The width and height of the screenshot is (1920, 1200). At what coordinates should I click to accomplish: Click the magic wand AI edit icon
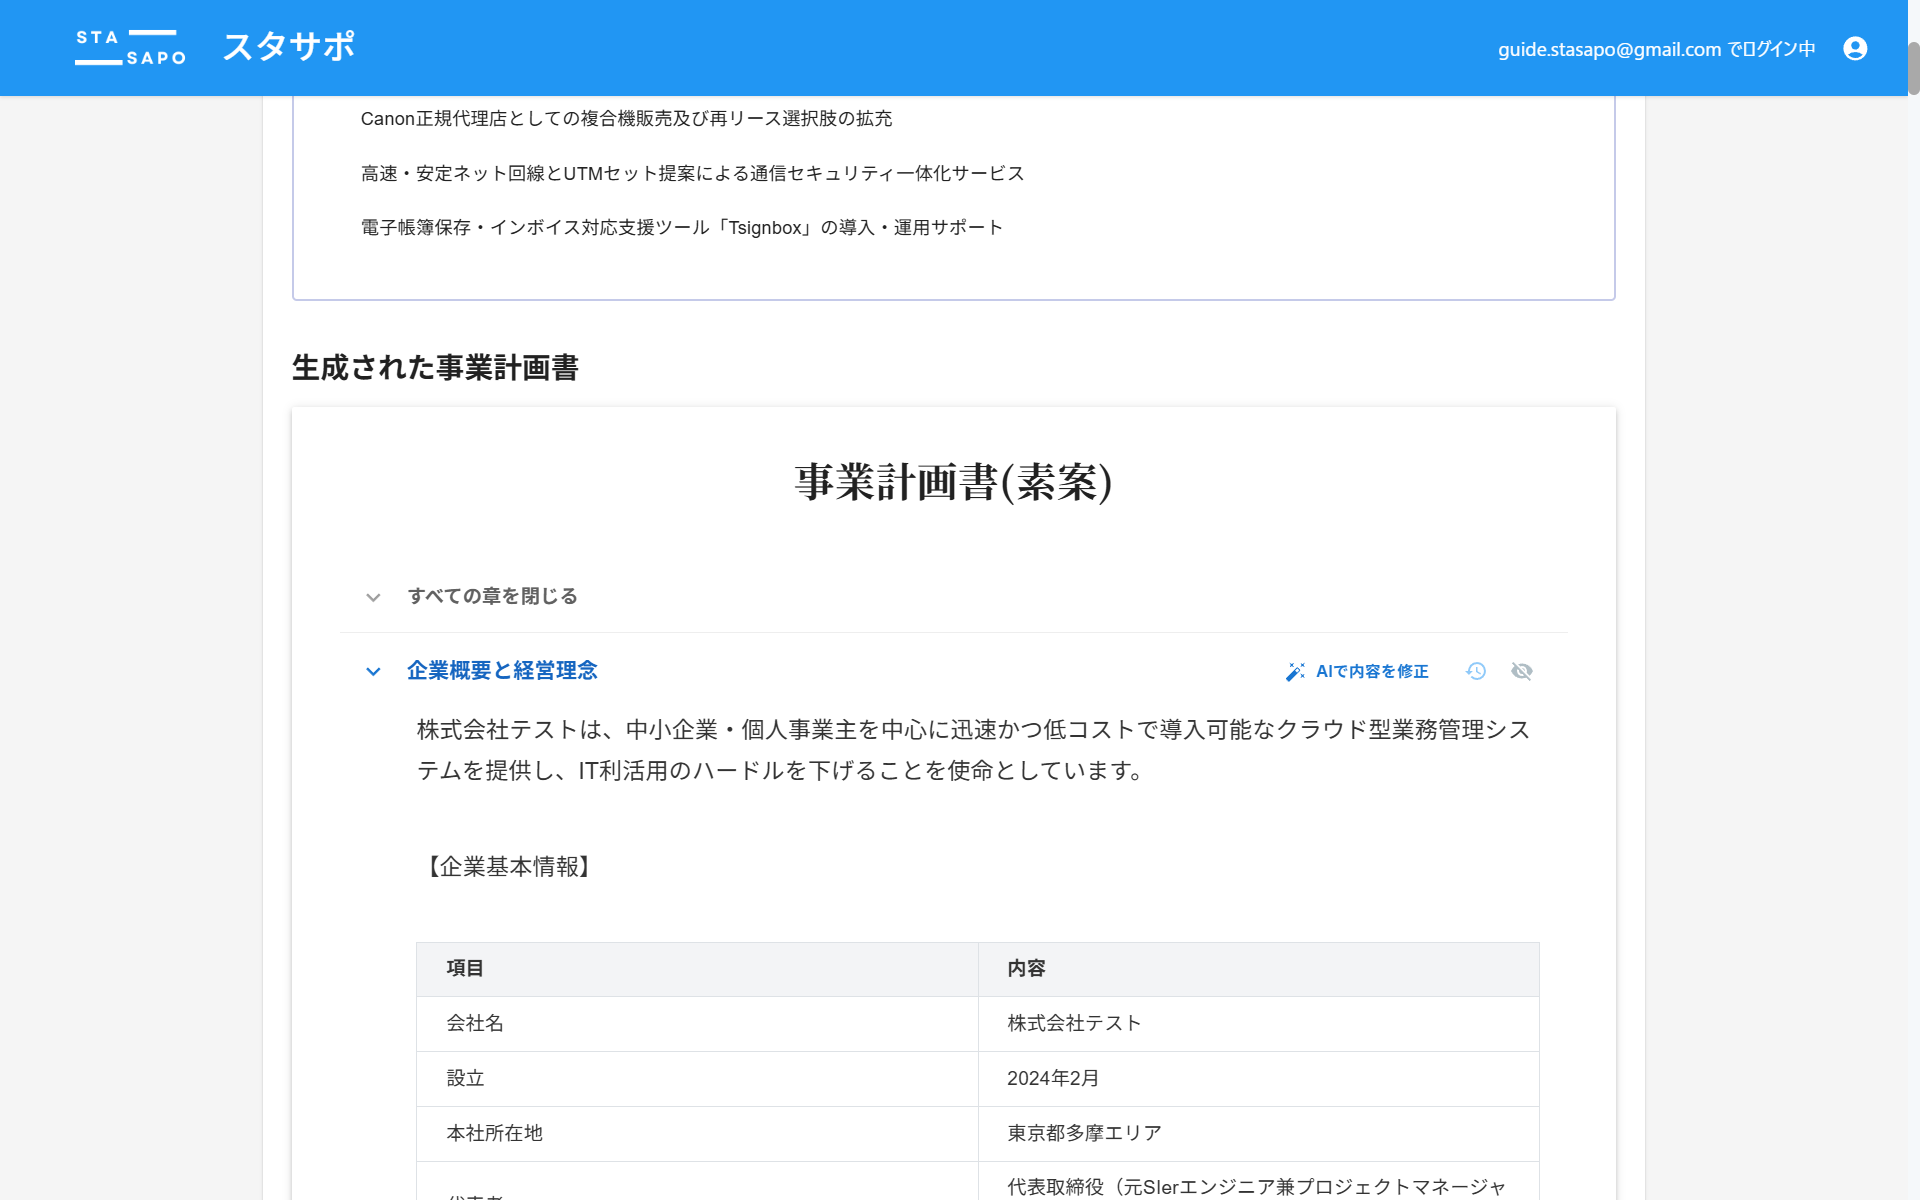[x=1295, y=672]
